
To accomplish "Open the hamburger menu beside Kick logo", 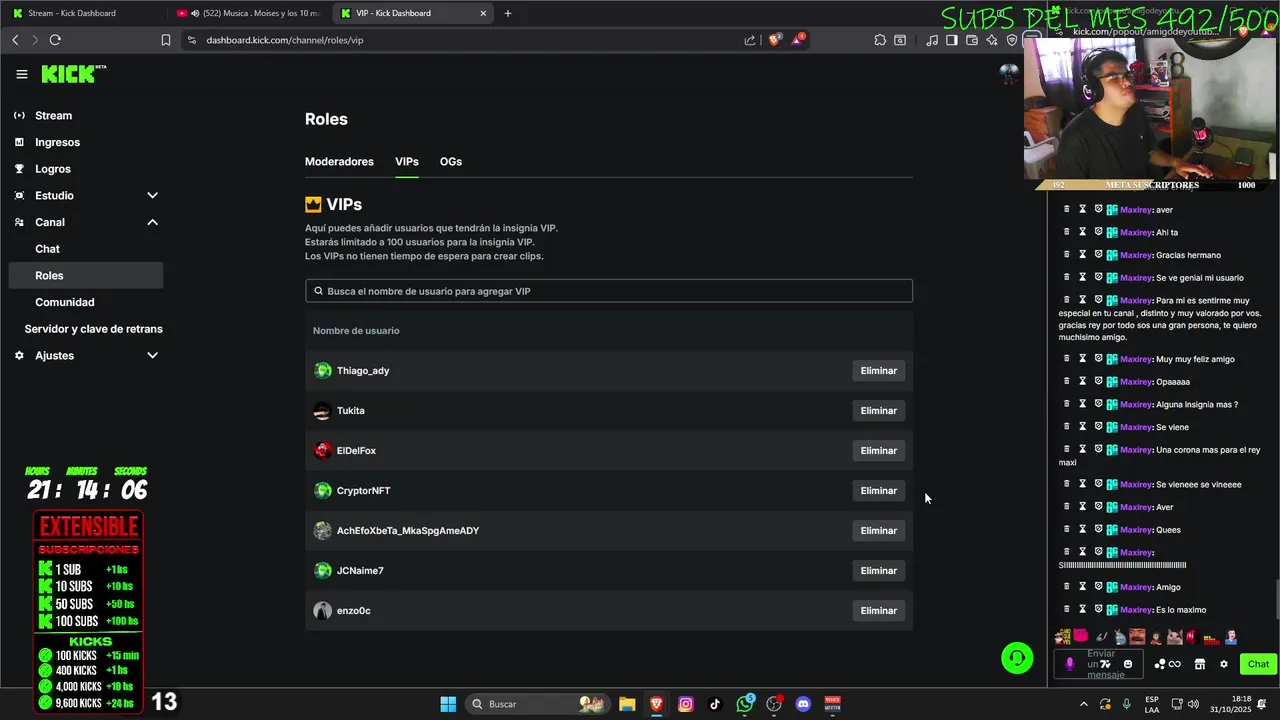I will tap(21, 74).
